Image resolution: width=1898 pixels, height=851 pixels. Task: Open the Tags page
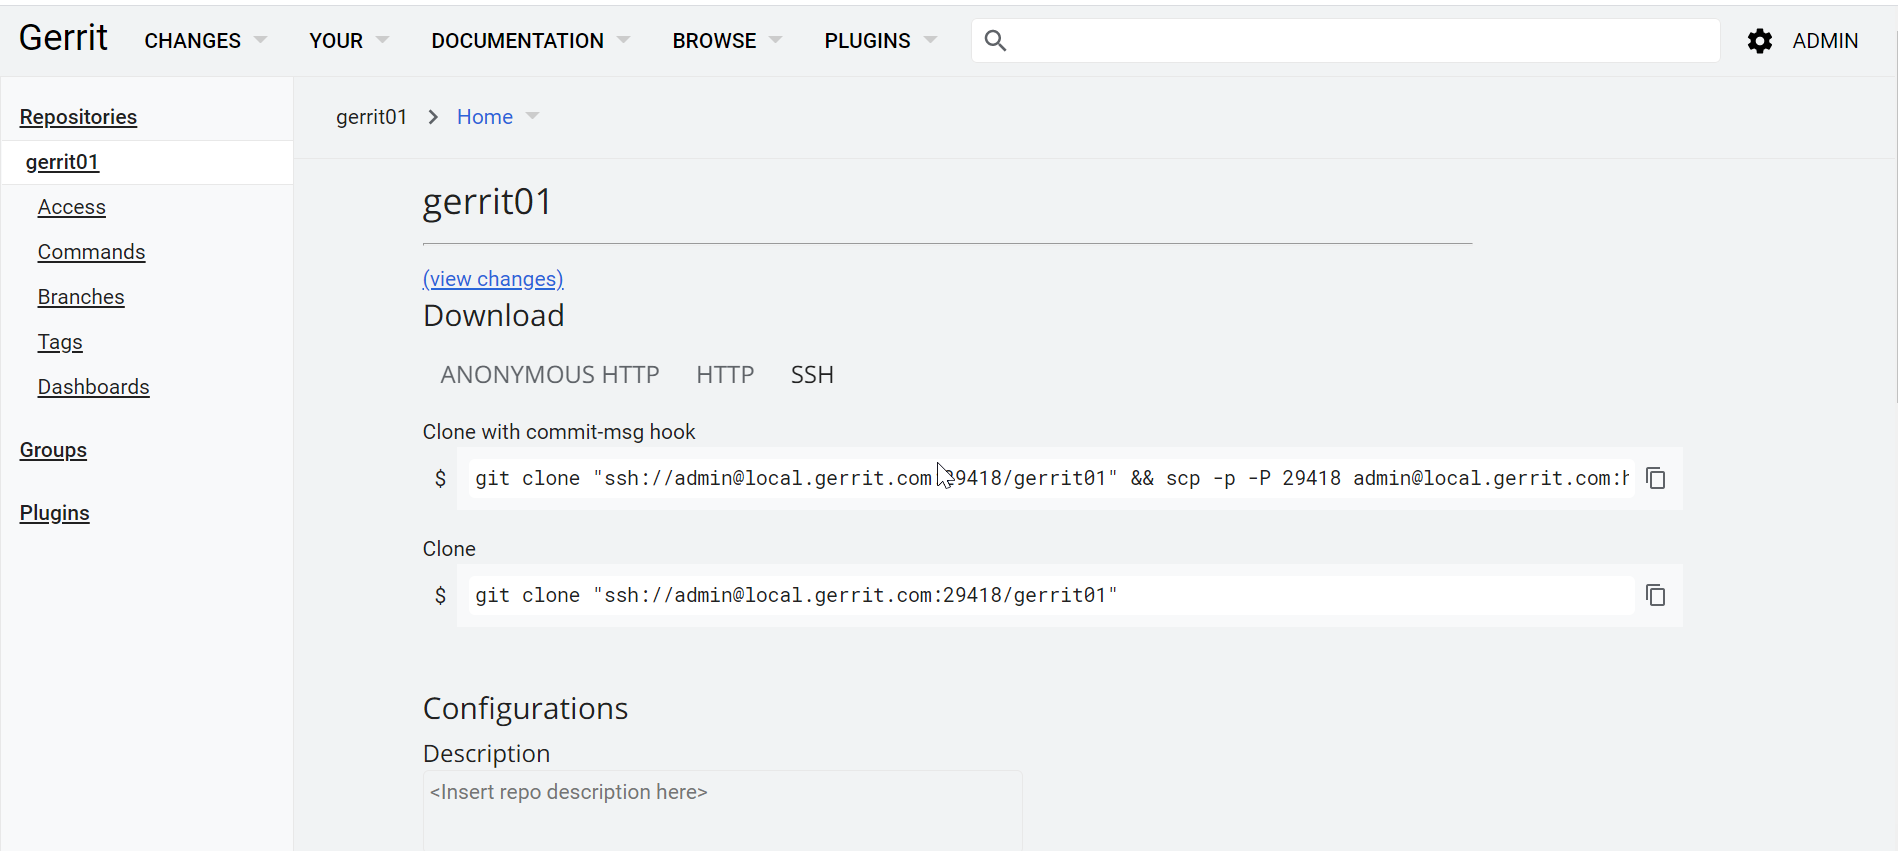(x=60, y=342)
